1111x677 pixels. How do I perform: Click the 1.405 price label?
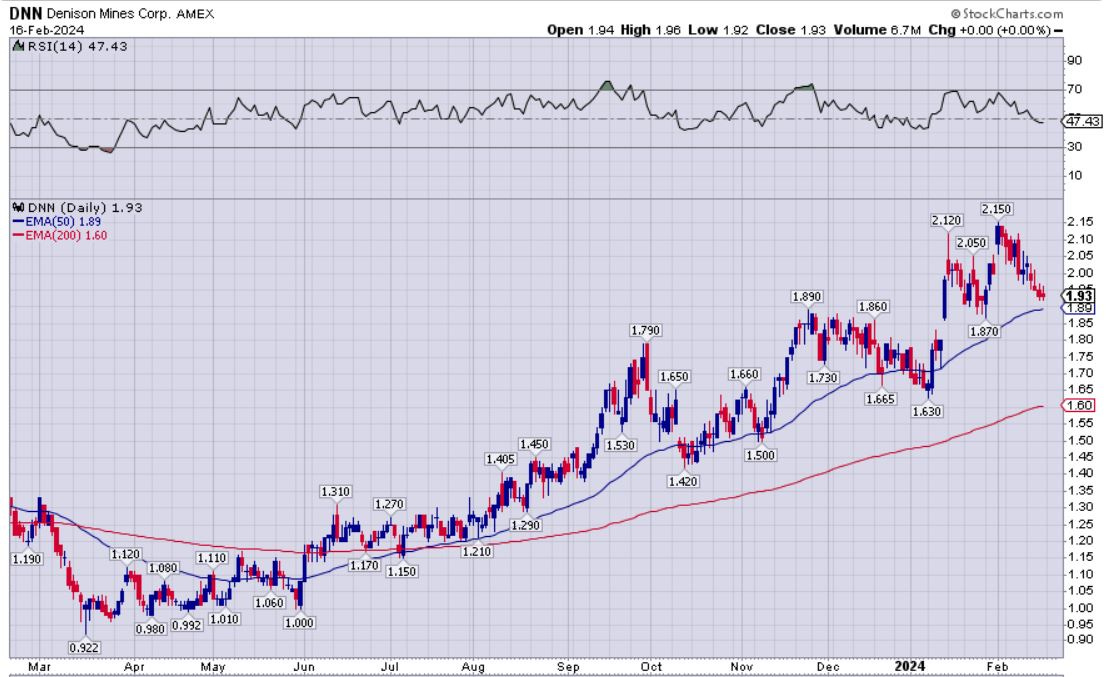coord(500,459)
